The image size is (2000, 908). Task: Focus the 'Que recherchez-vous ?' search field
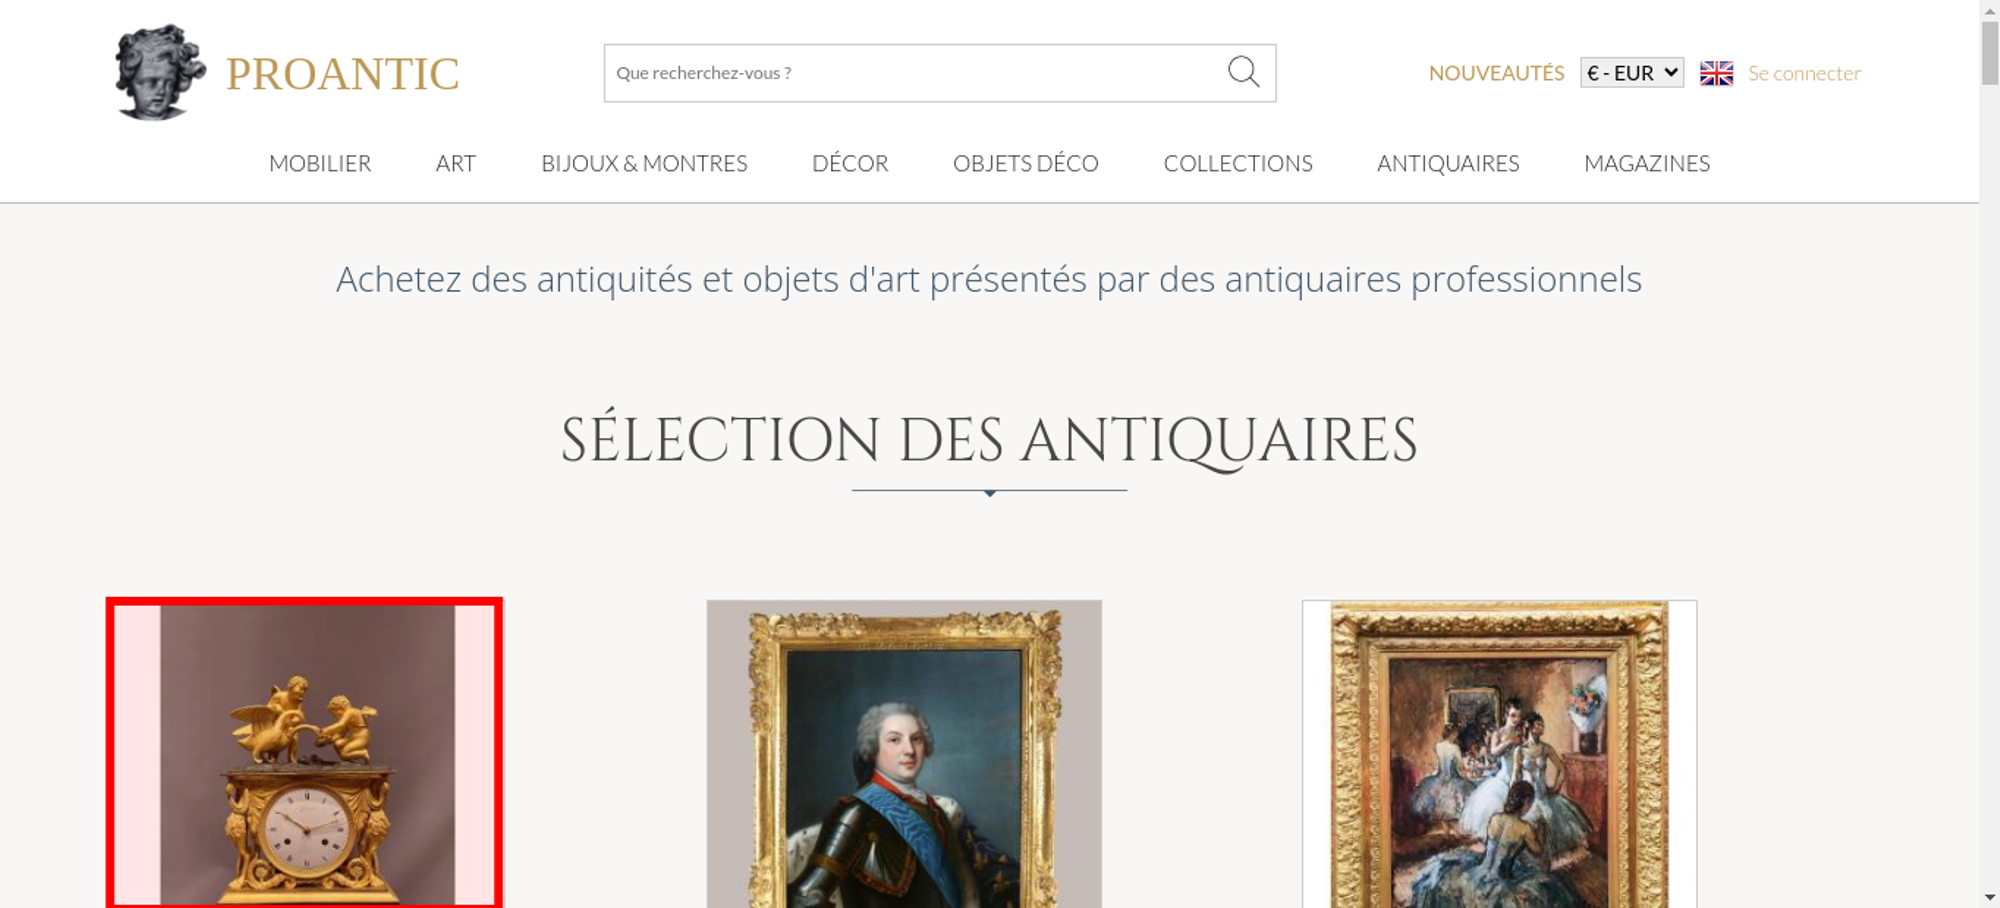coord(915,73)
